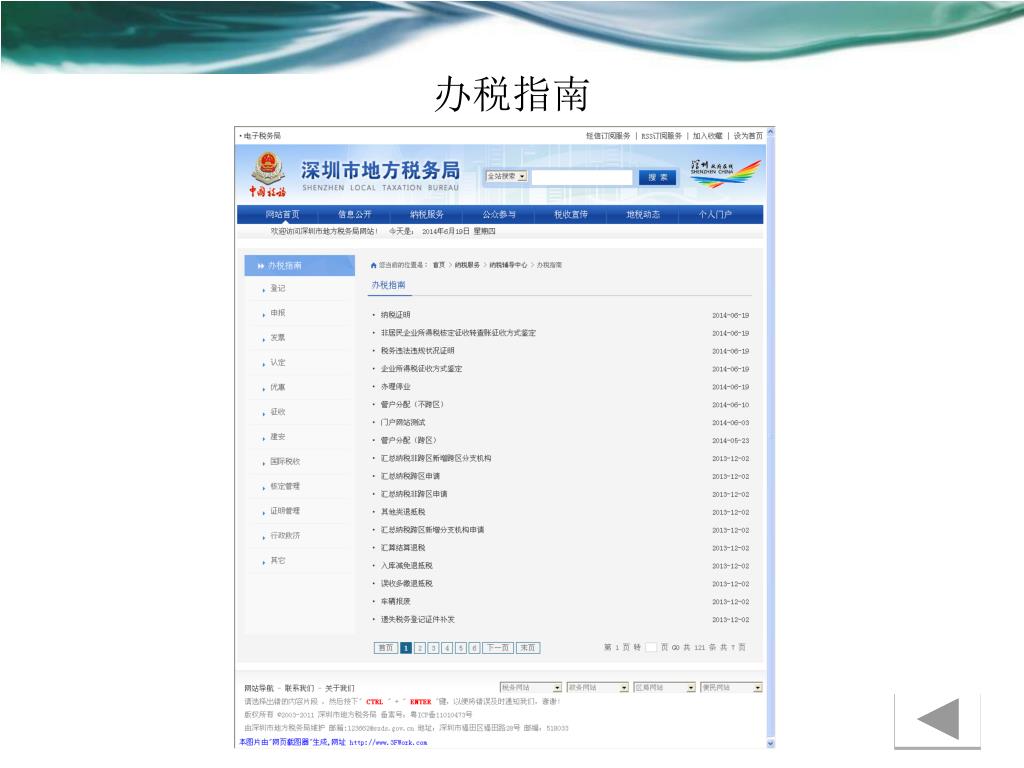Click the 首页 pagination button

[386, 648]
